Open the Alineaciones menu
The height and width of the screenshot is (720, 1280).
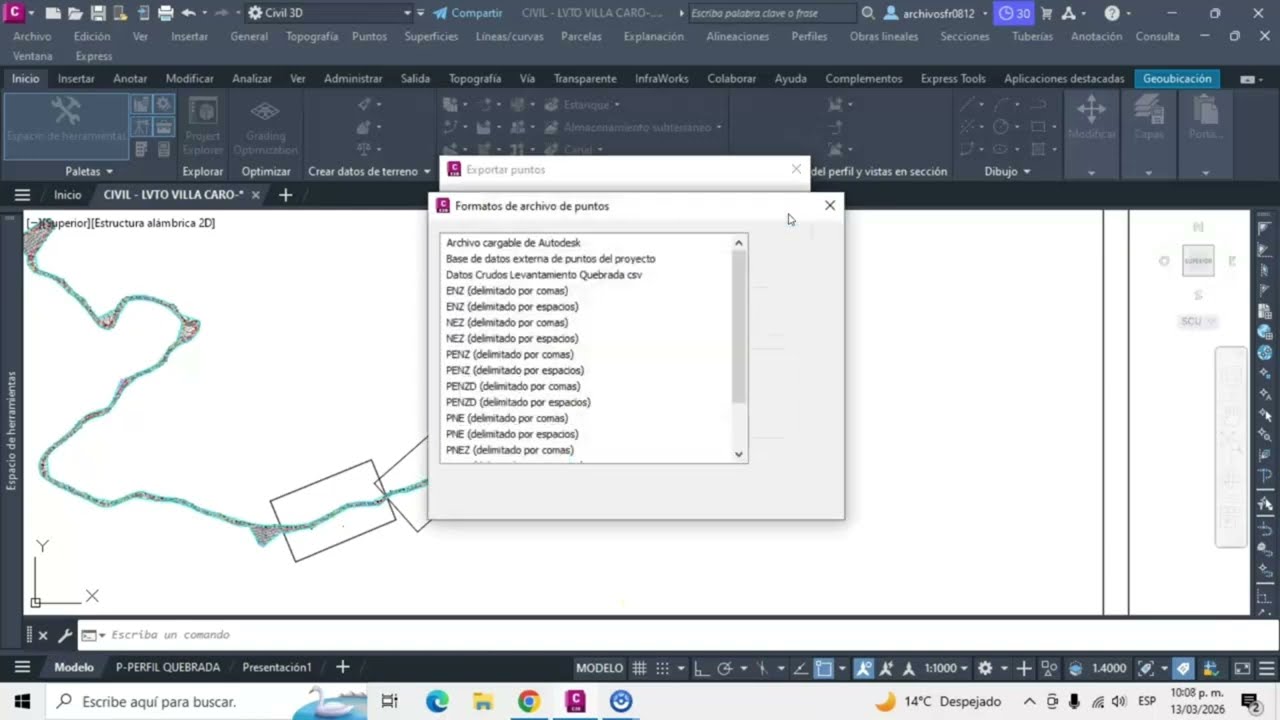[x=738, y=36]
